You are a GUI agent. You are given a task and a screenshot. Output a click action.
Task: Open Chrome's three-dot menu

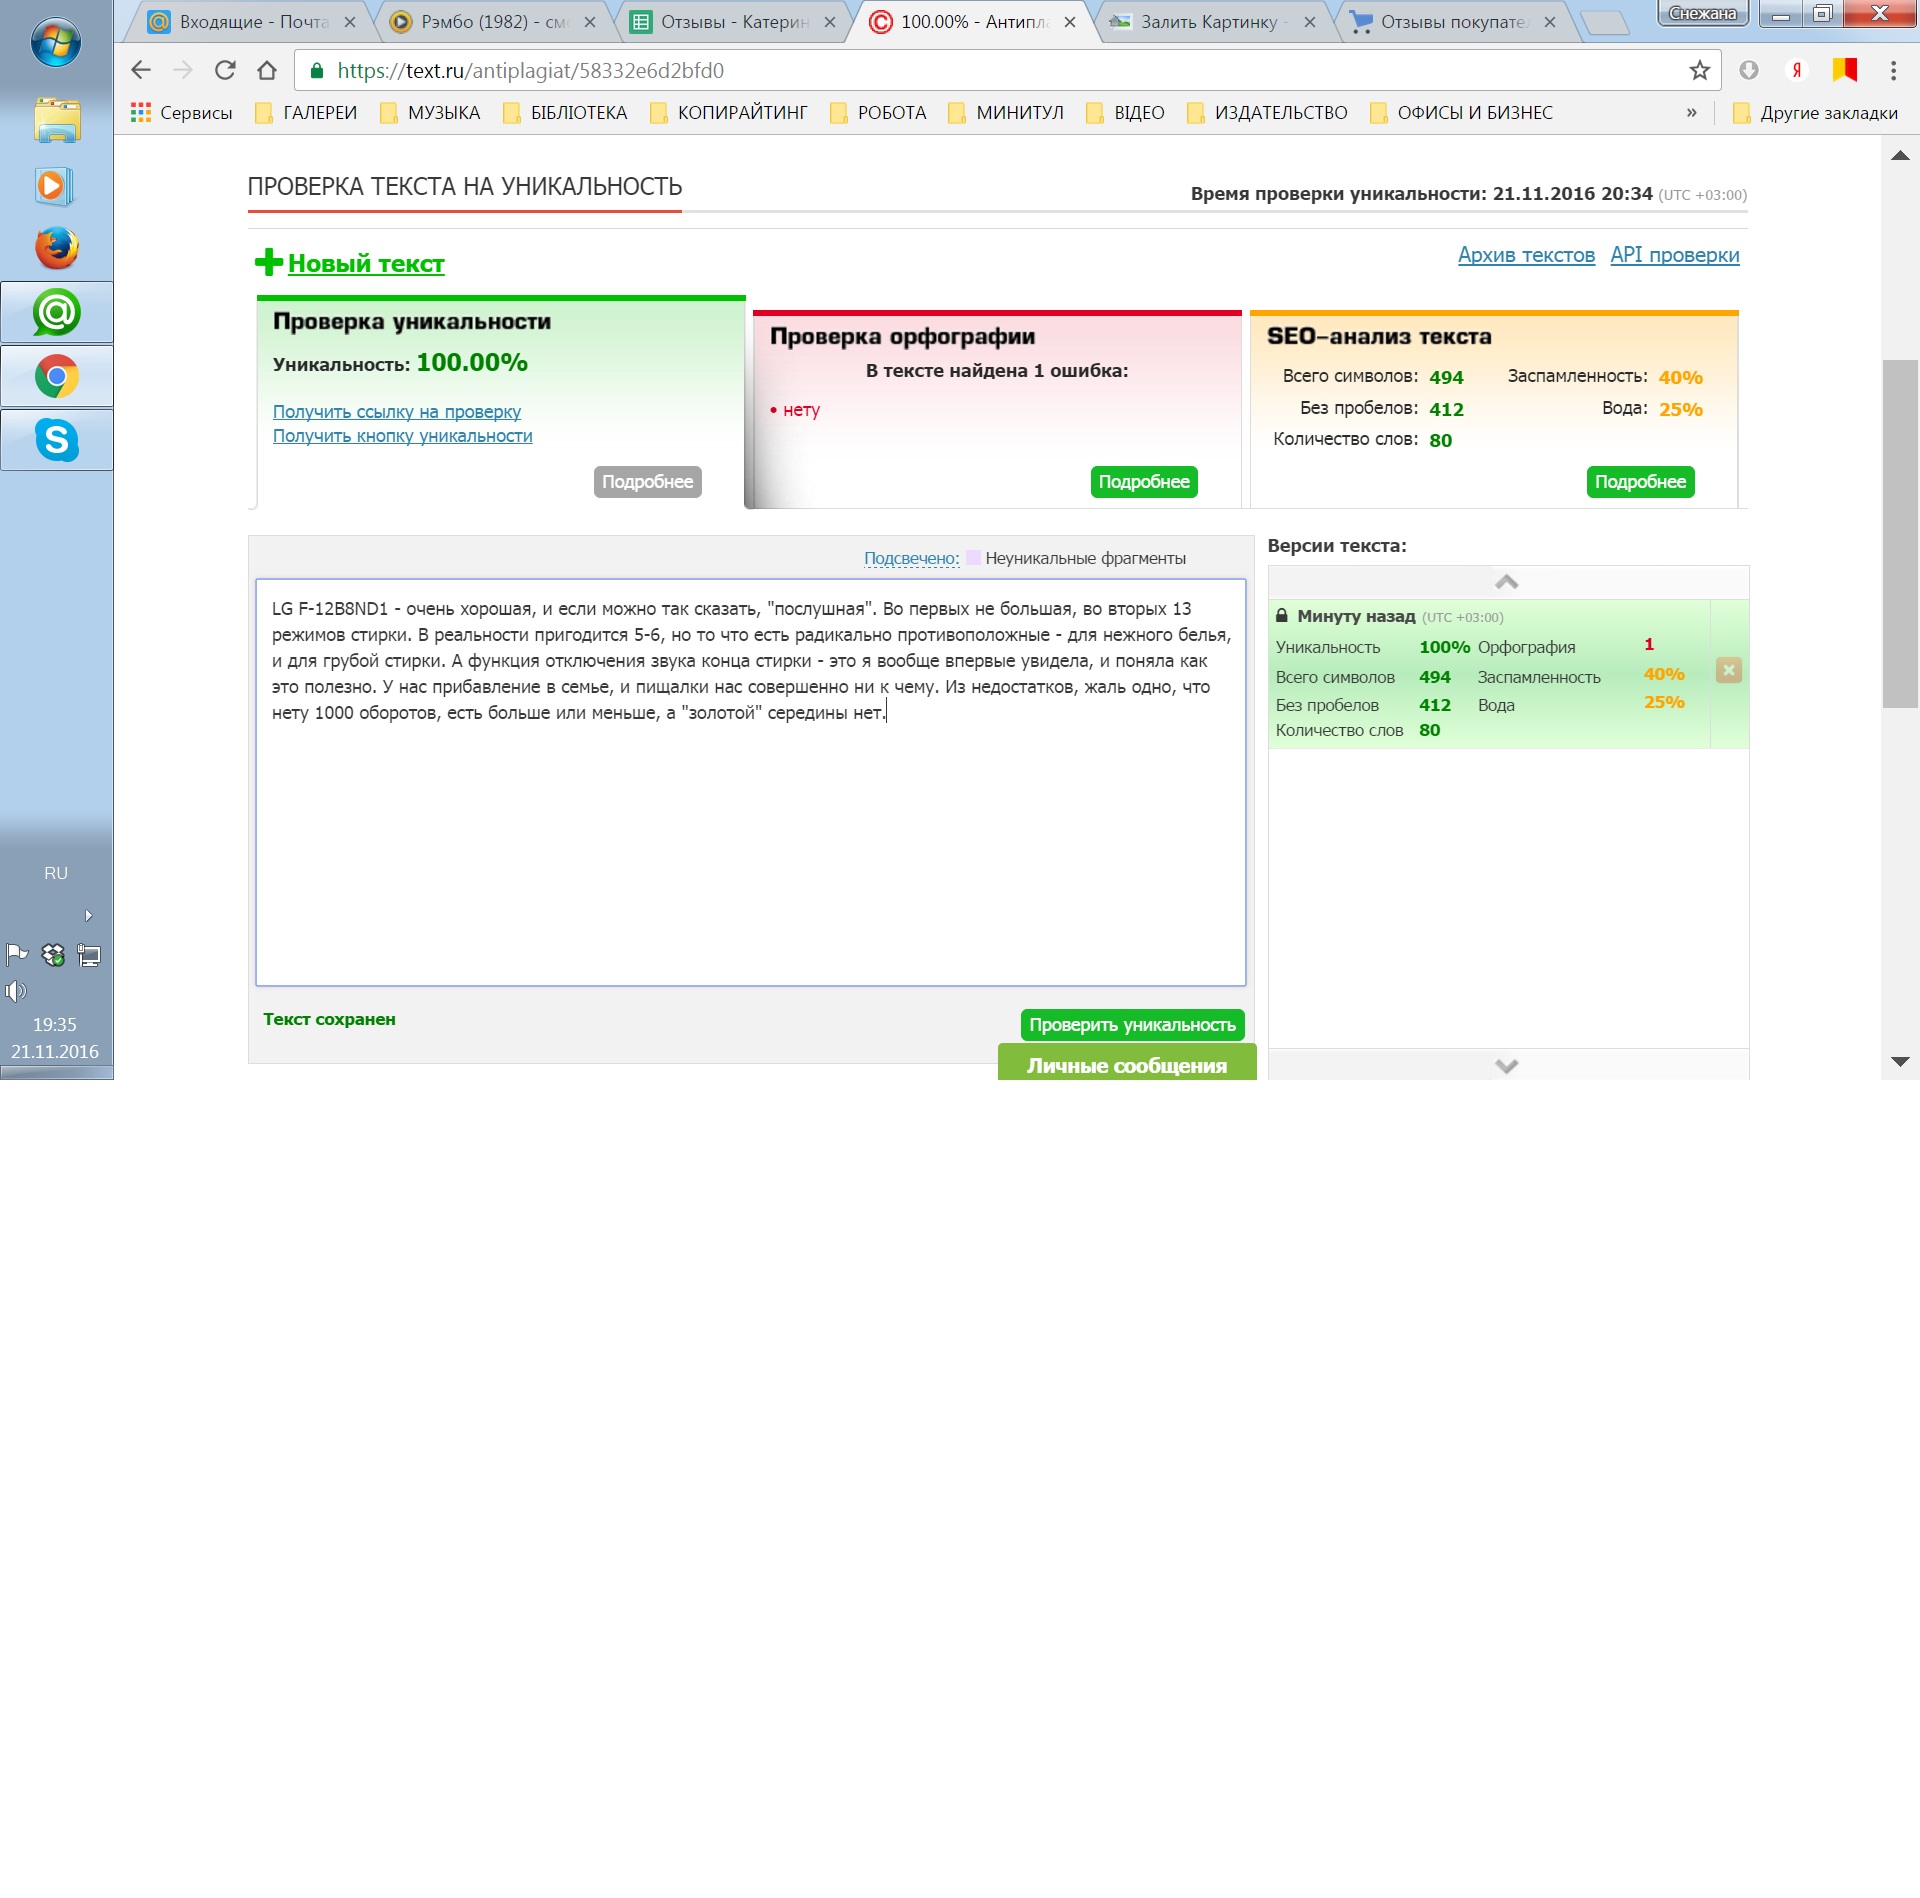click(x=1893, y=70)
